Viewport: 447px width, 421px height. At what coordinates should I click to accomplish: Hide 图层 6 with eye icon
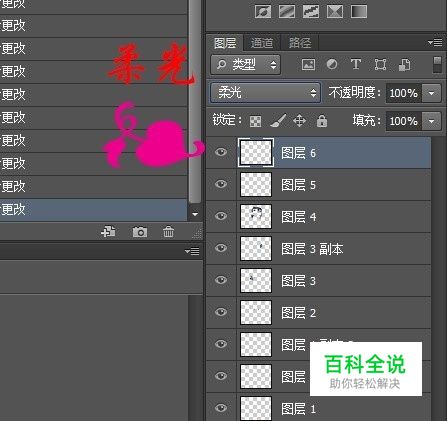click(x=221, y=152)
